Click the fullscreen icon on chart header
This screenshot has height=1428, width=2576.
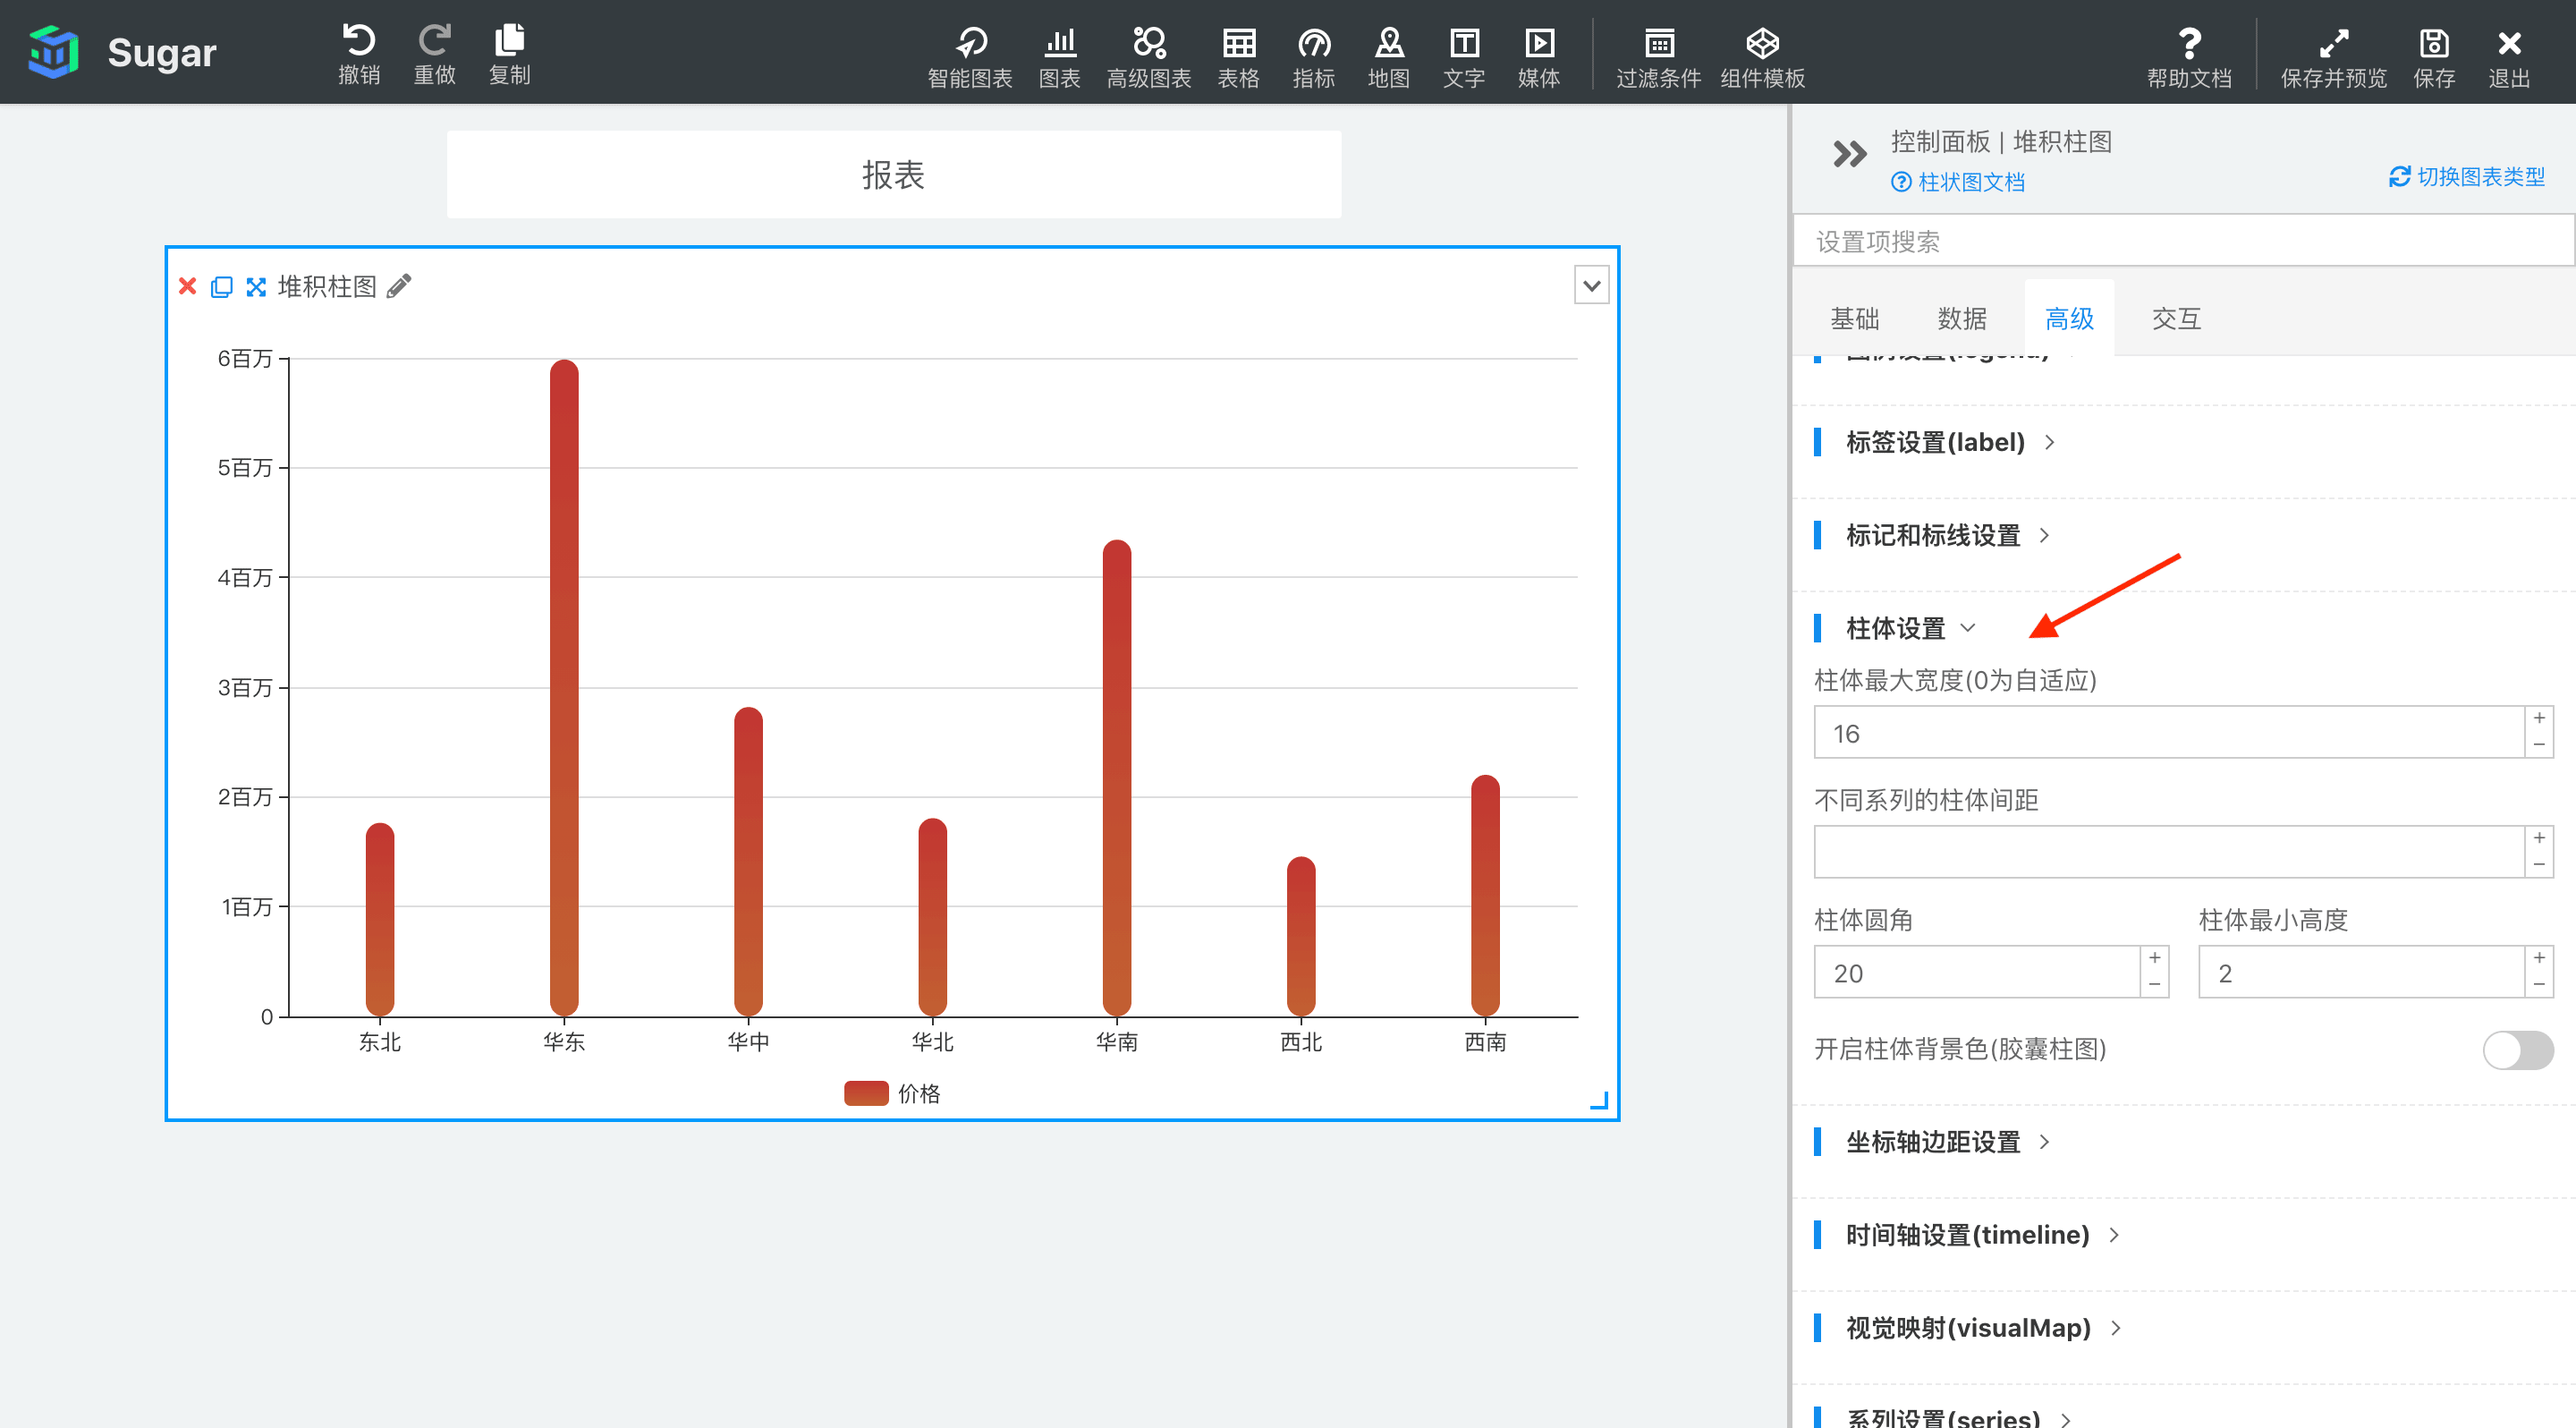256,287
